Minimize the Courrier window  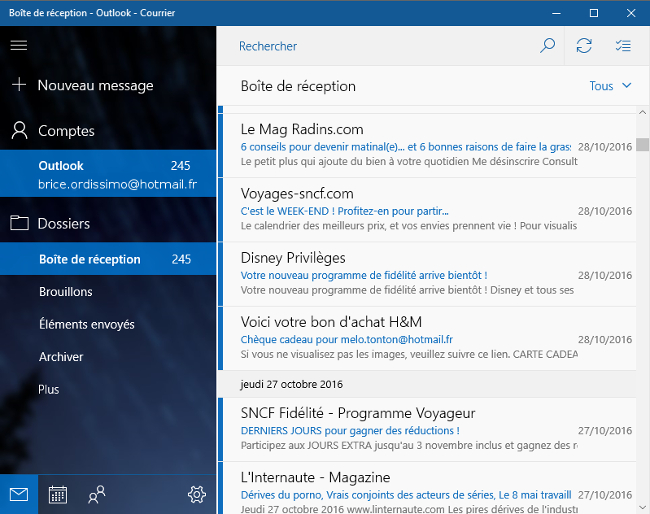coord(556,13)
